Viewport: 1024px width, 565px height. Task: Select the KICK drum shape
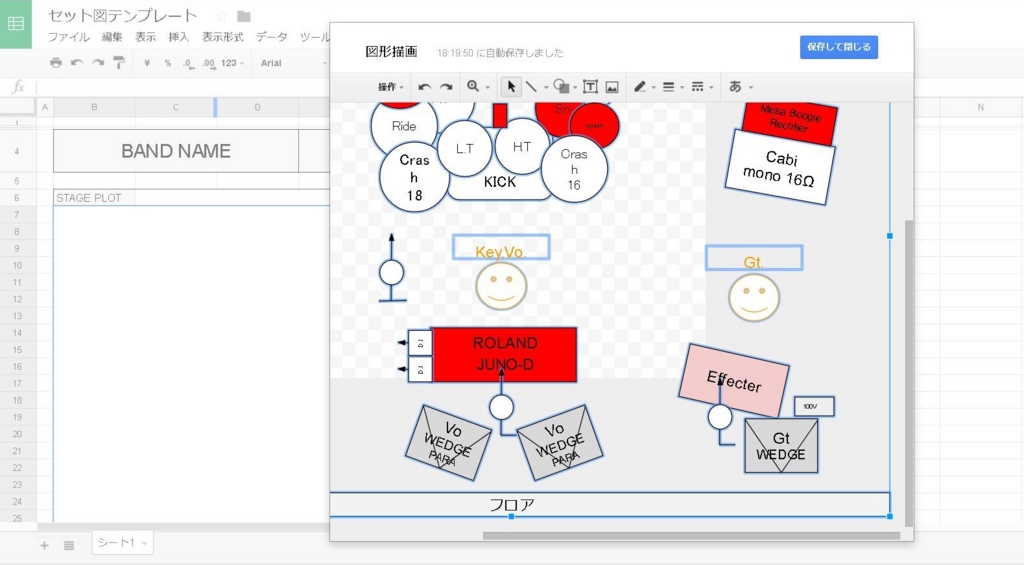tap(500, 182)
